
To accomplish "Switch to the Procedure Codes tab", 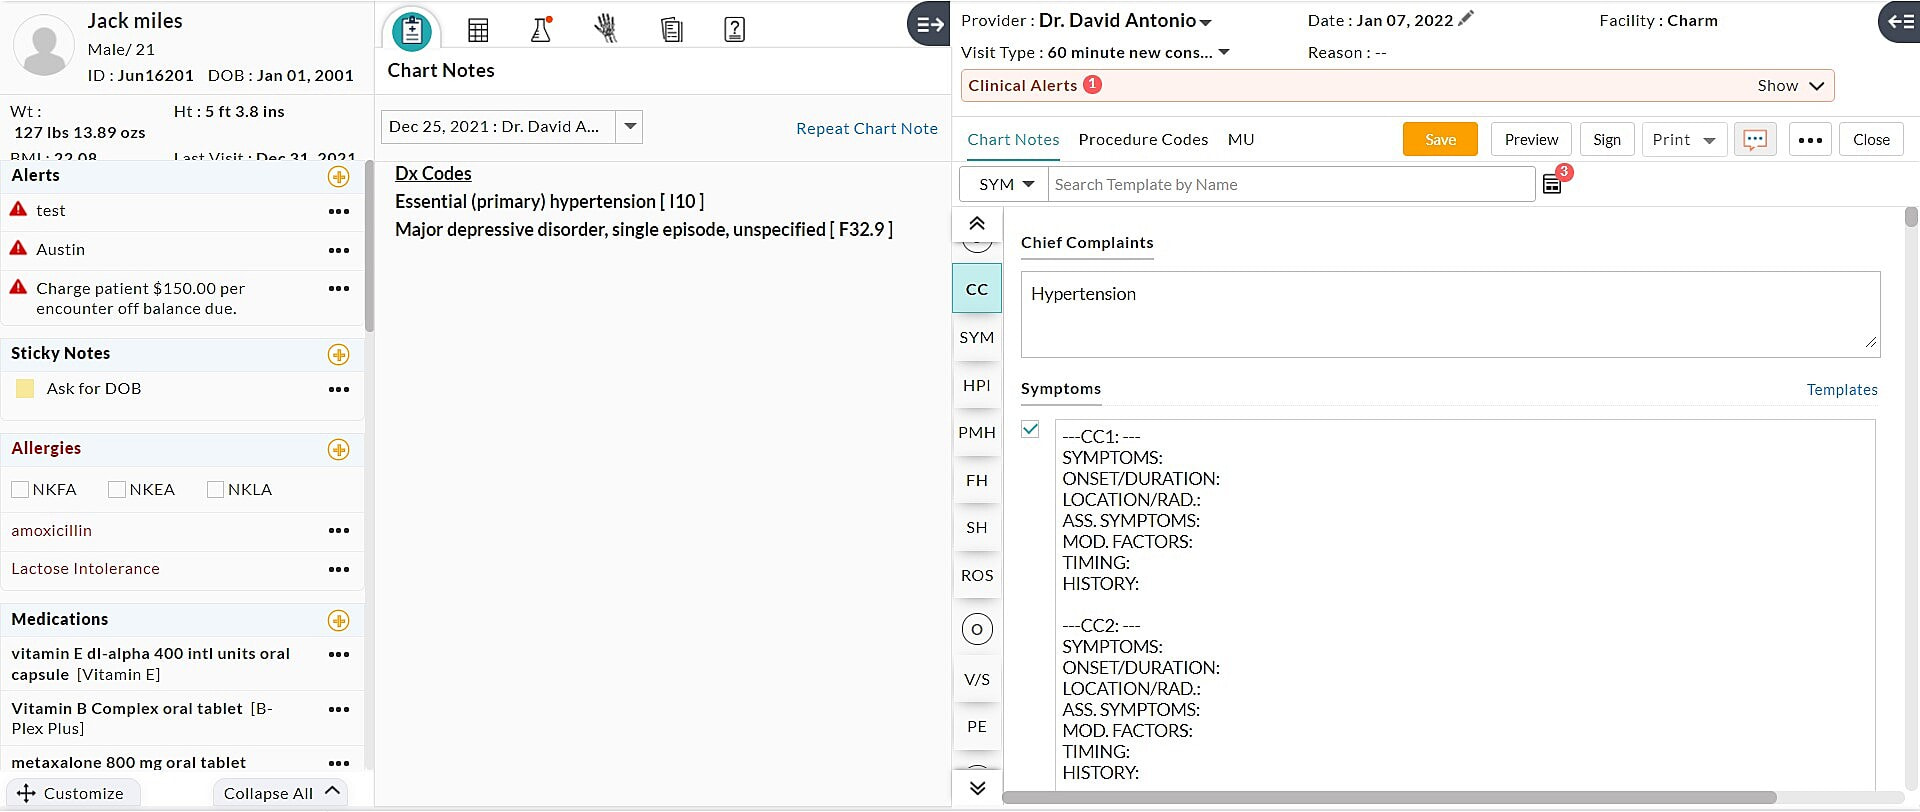I will tap(1142, 140).
